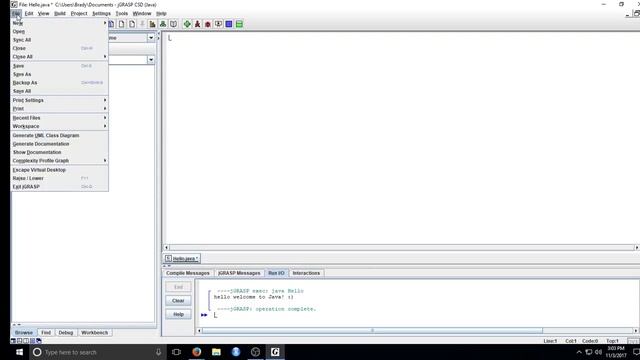Select the Hello.java file tab

[x=182, y=258]
